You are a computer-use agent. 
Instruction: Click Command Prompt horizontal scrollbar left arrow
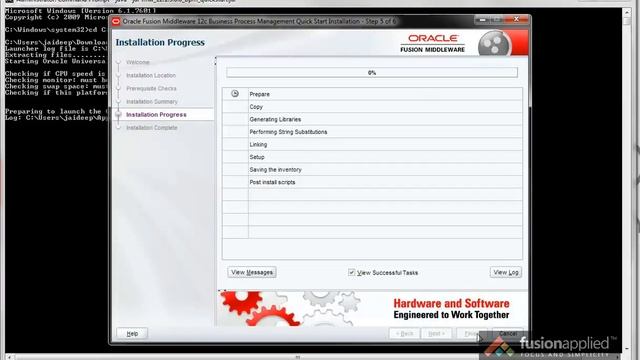pyautogui.click(x=9, y=357)
